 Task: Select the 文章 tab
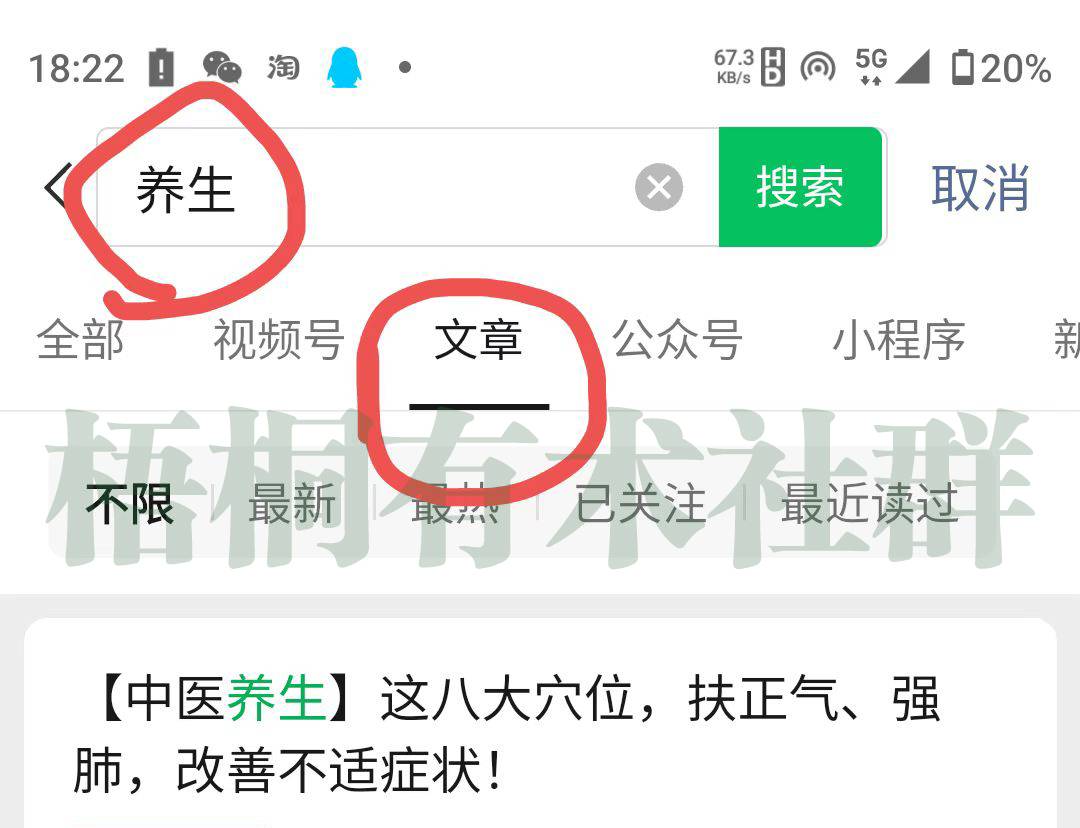[x=478, y=340]
